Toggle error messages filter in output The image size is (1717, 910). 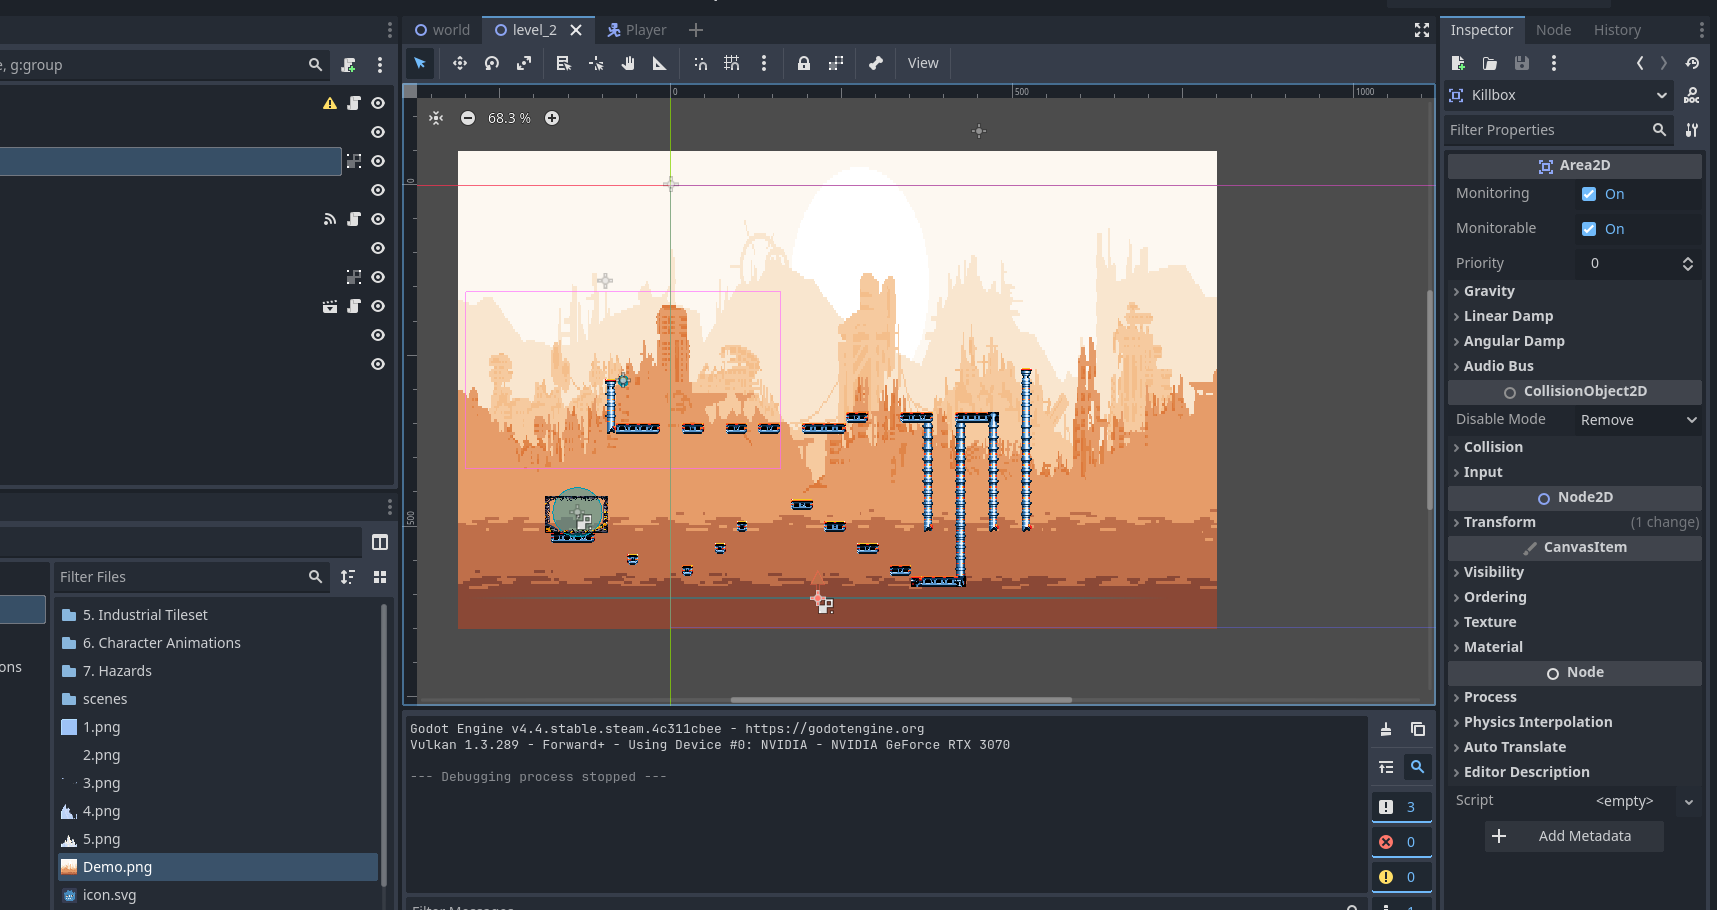click(x=1400, y=842)
